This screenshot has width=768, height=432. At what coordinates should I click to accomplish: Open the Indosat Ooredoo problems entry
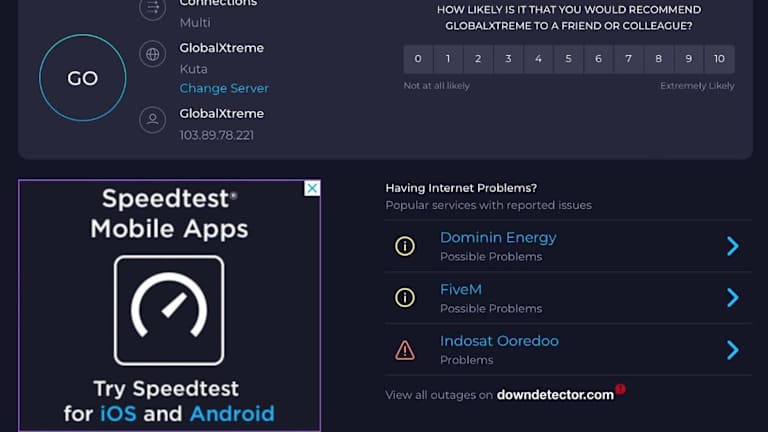[x=499, y=341]
